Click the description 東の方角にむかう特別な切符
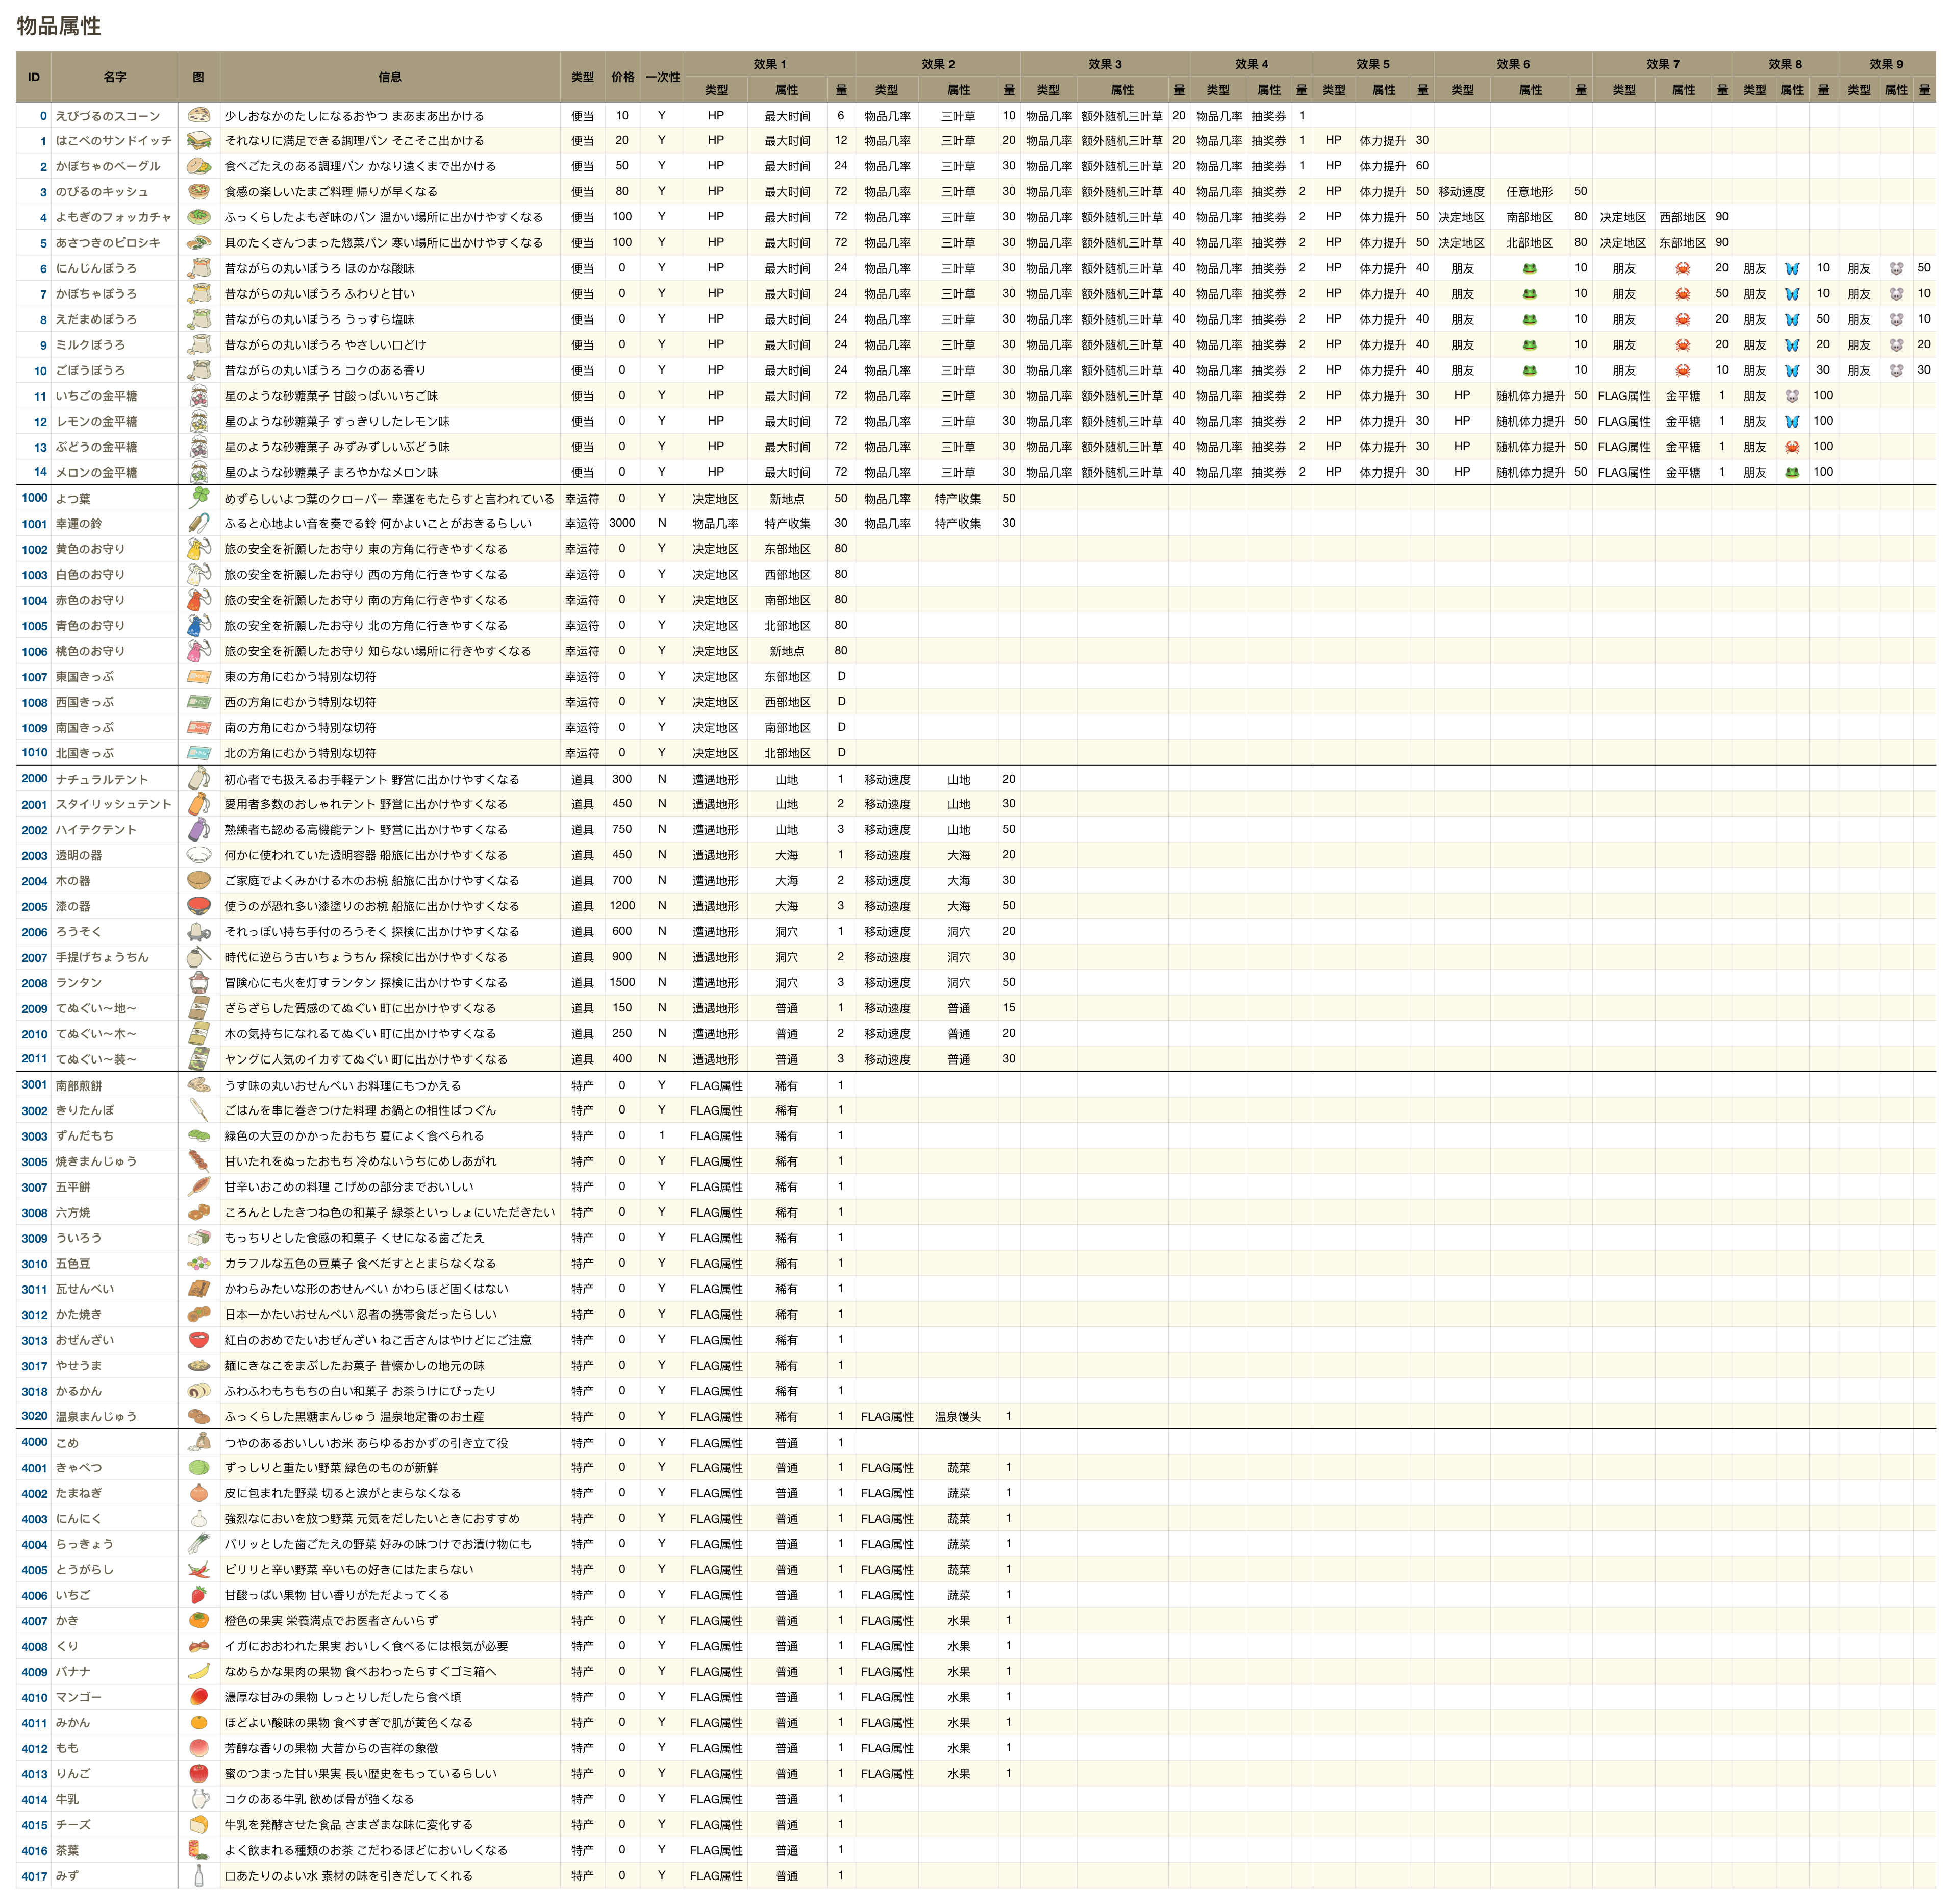Image resolution: width=1952 pixels, height=1904 pixels. (x=300, y=677)
